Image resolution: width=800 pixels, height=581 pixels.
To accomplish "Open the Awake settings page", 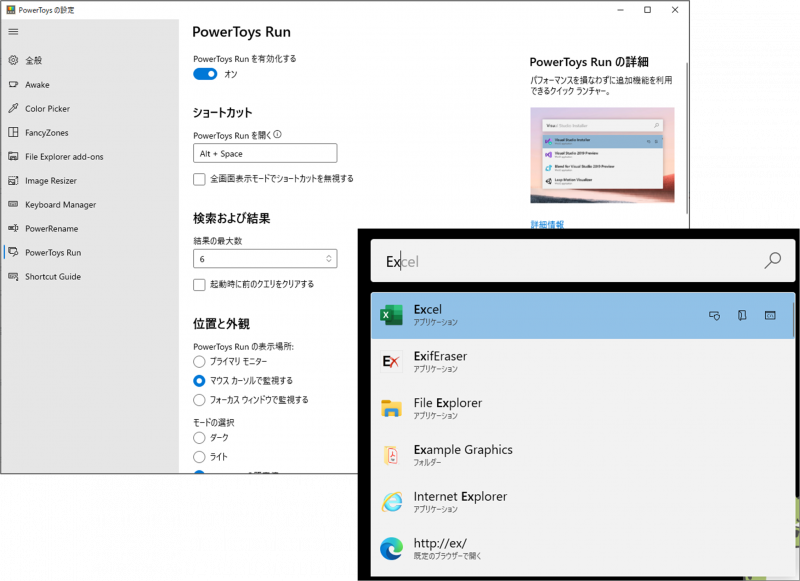I will tap(89, 84).
